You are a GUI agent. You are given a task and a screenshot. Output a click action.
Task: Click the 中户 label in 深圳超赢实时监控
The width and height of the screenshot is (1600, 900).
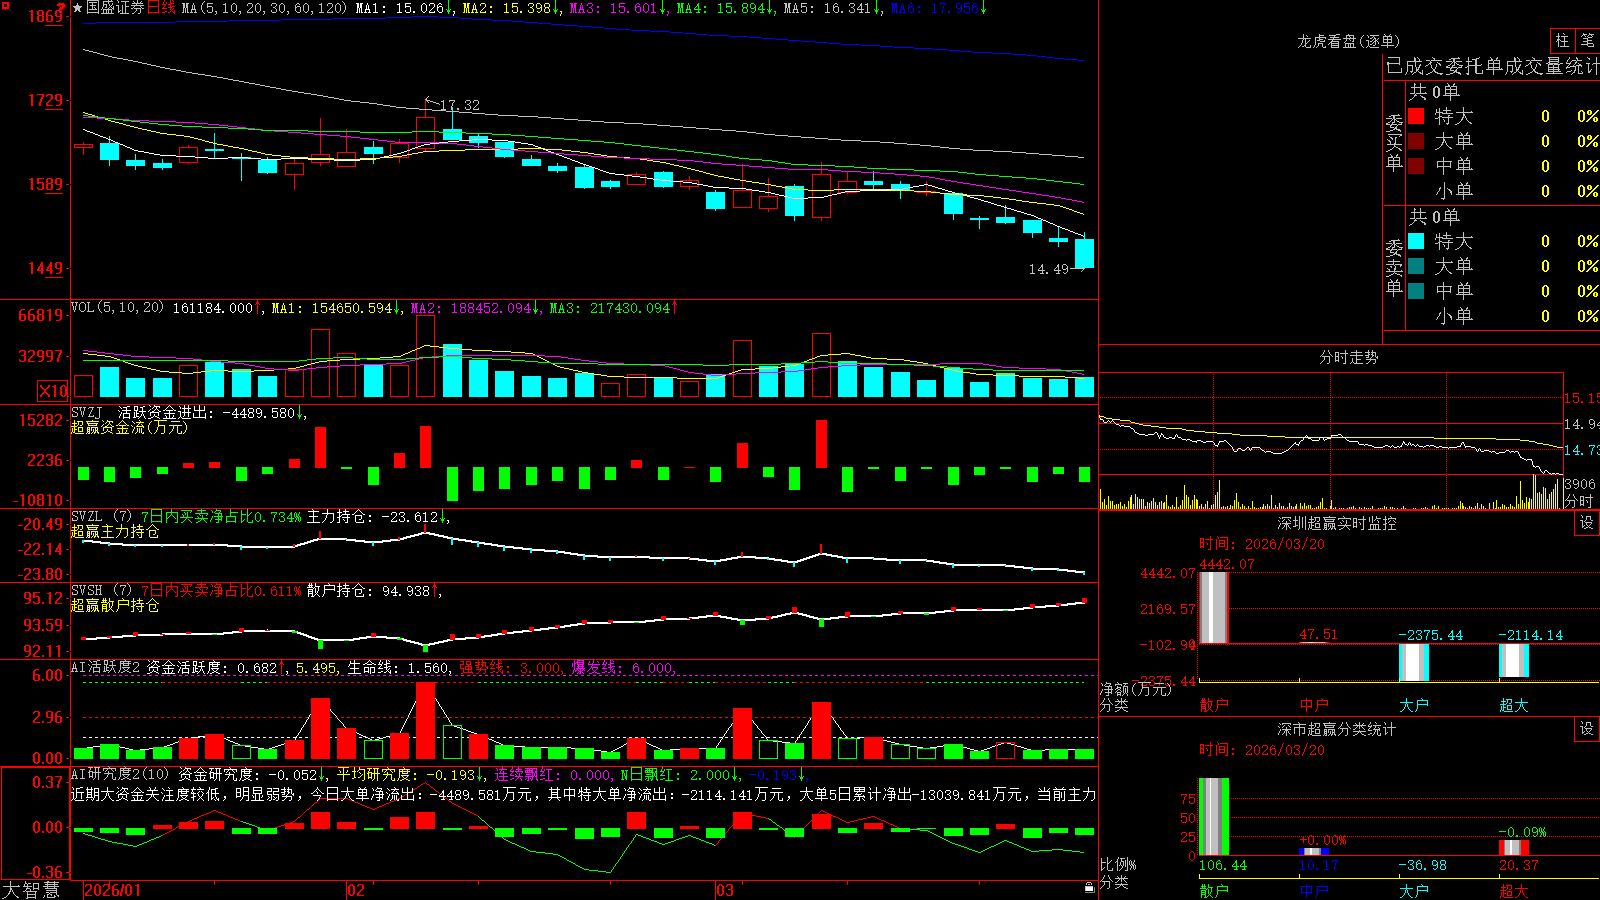coord(1314,705)
